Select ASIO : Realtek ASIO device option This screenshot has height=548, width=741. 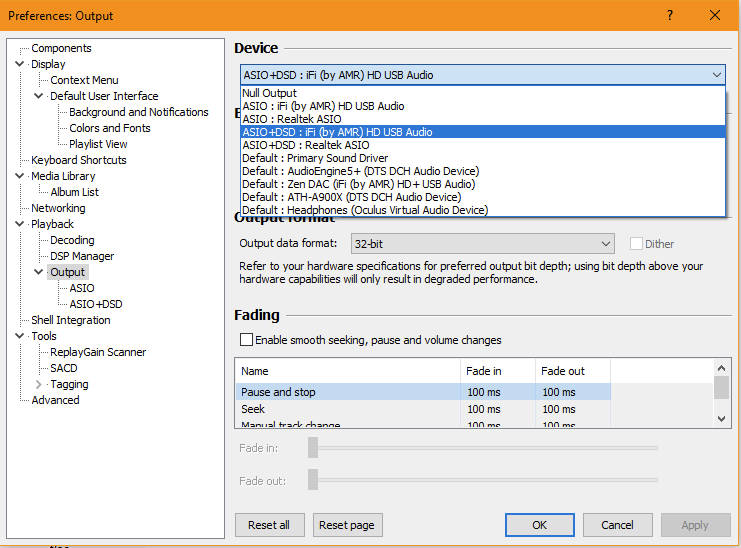(292, 119)
